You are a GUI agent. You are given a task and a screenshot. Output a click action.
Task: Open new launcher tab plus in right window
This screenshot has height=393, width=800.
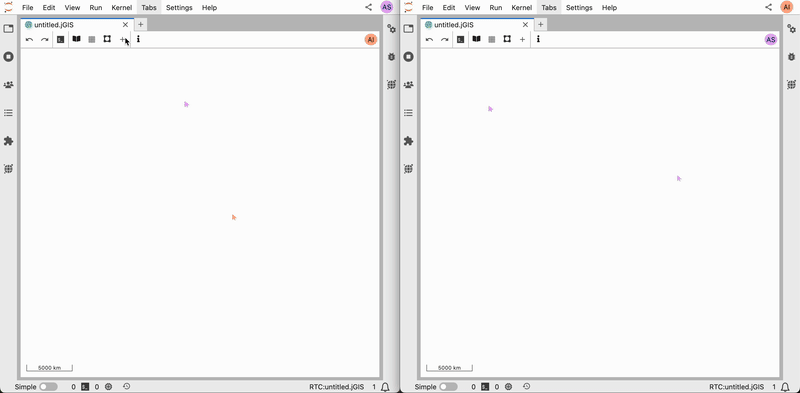(541, 24)
